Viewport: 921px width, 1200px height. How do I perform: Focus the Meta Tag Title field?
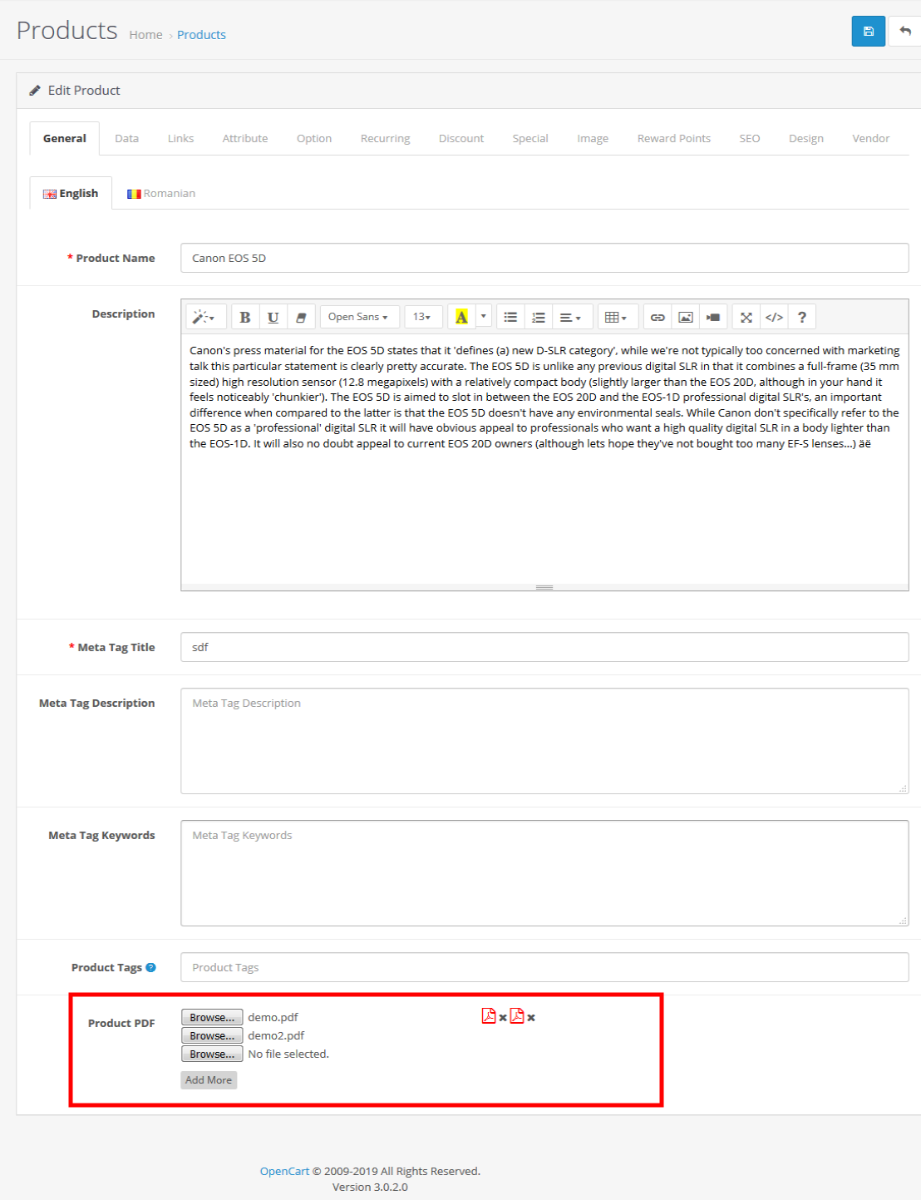click(x=544, y=647)
